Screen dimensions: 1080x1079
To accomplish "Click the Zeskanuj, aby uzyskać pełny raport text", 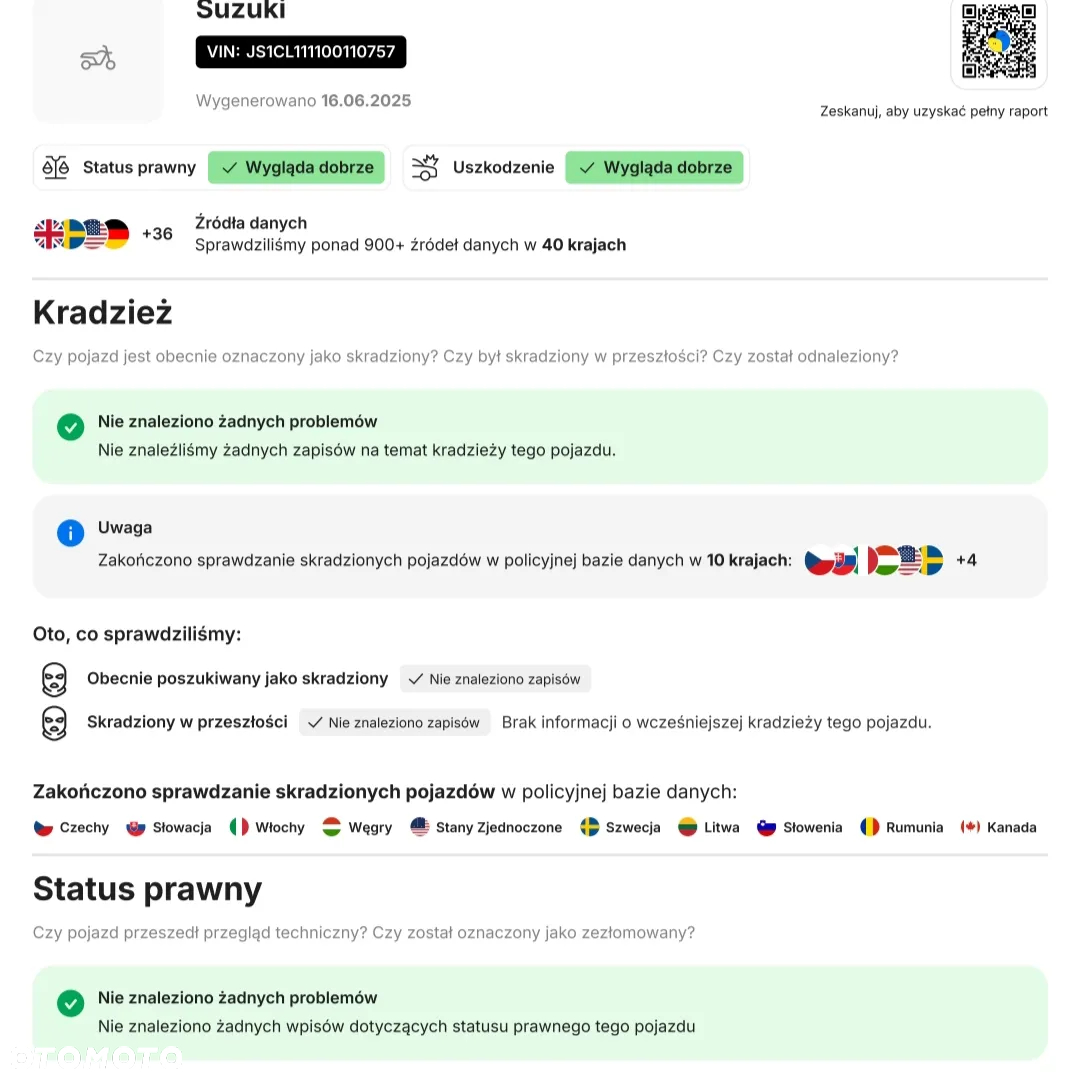I will point(933,112).
